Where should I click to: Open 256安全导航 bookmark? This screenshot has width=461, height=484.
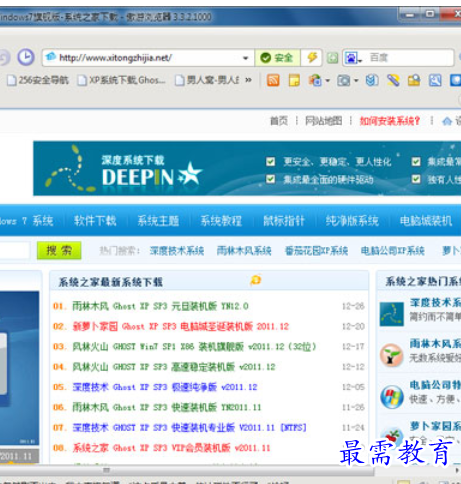coord(38,80)
